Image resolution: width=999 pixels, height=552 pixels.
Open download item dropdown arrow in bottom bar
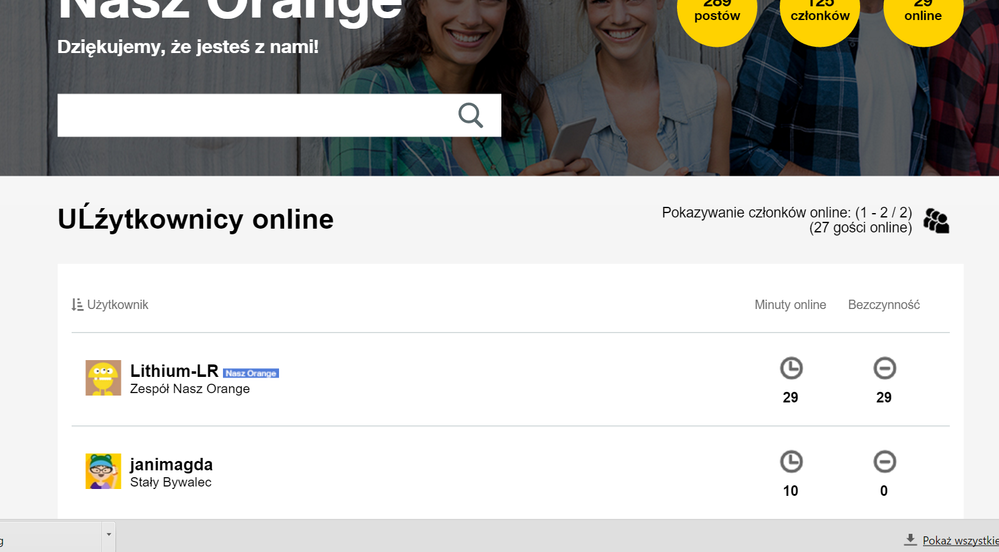[x=109, y=534]
